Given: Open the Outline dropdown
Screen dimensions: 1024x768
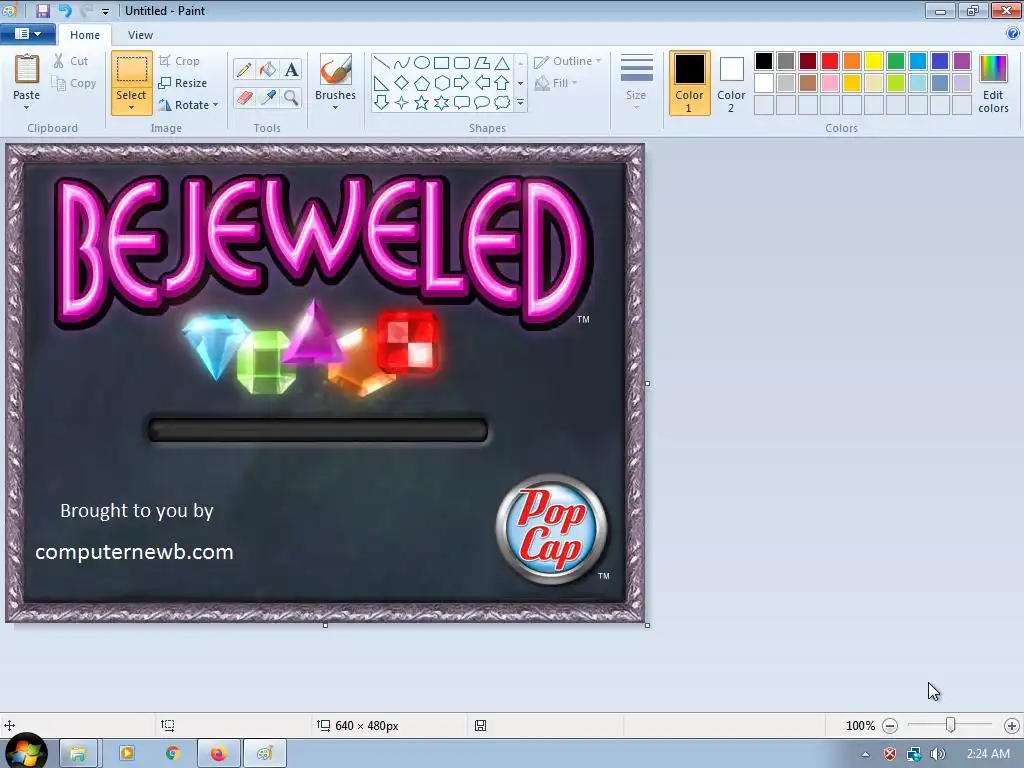Looking at the screenshot, I should tap(568, 61).
